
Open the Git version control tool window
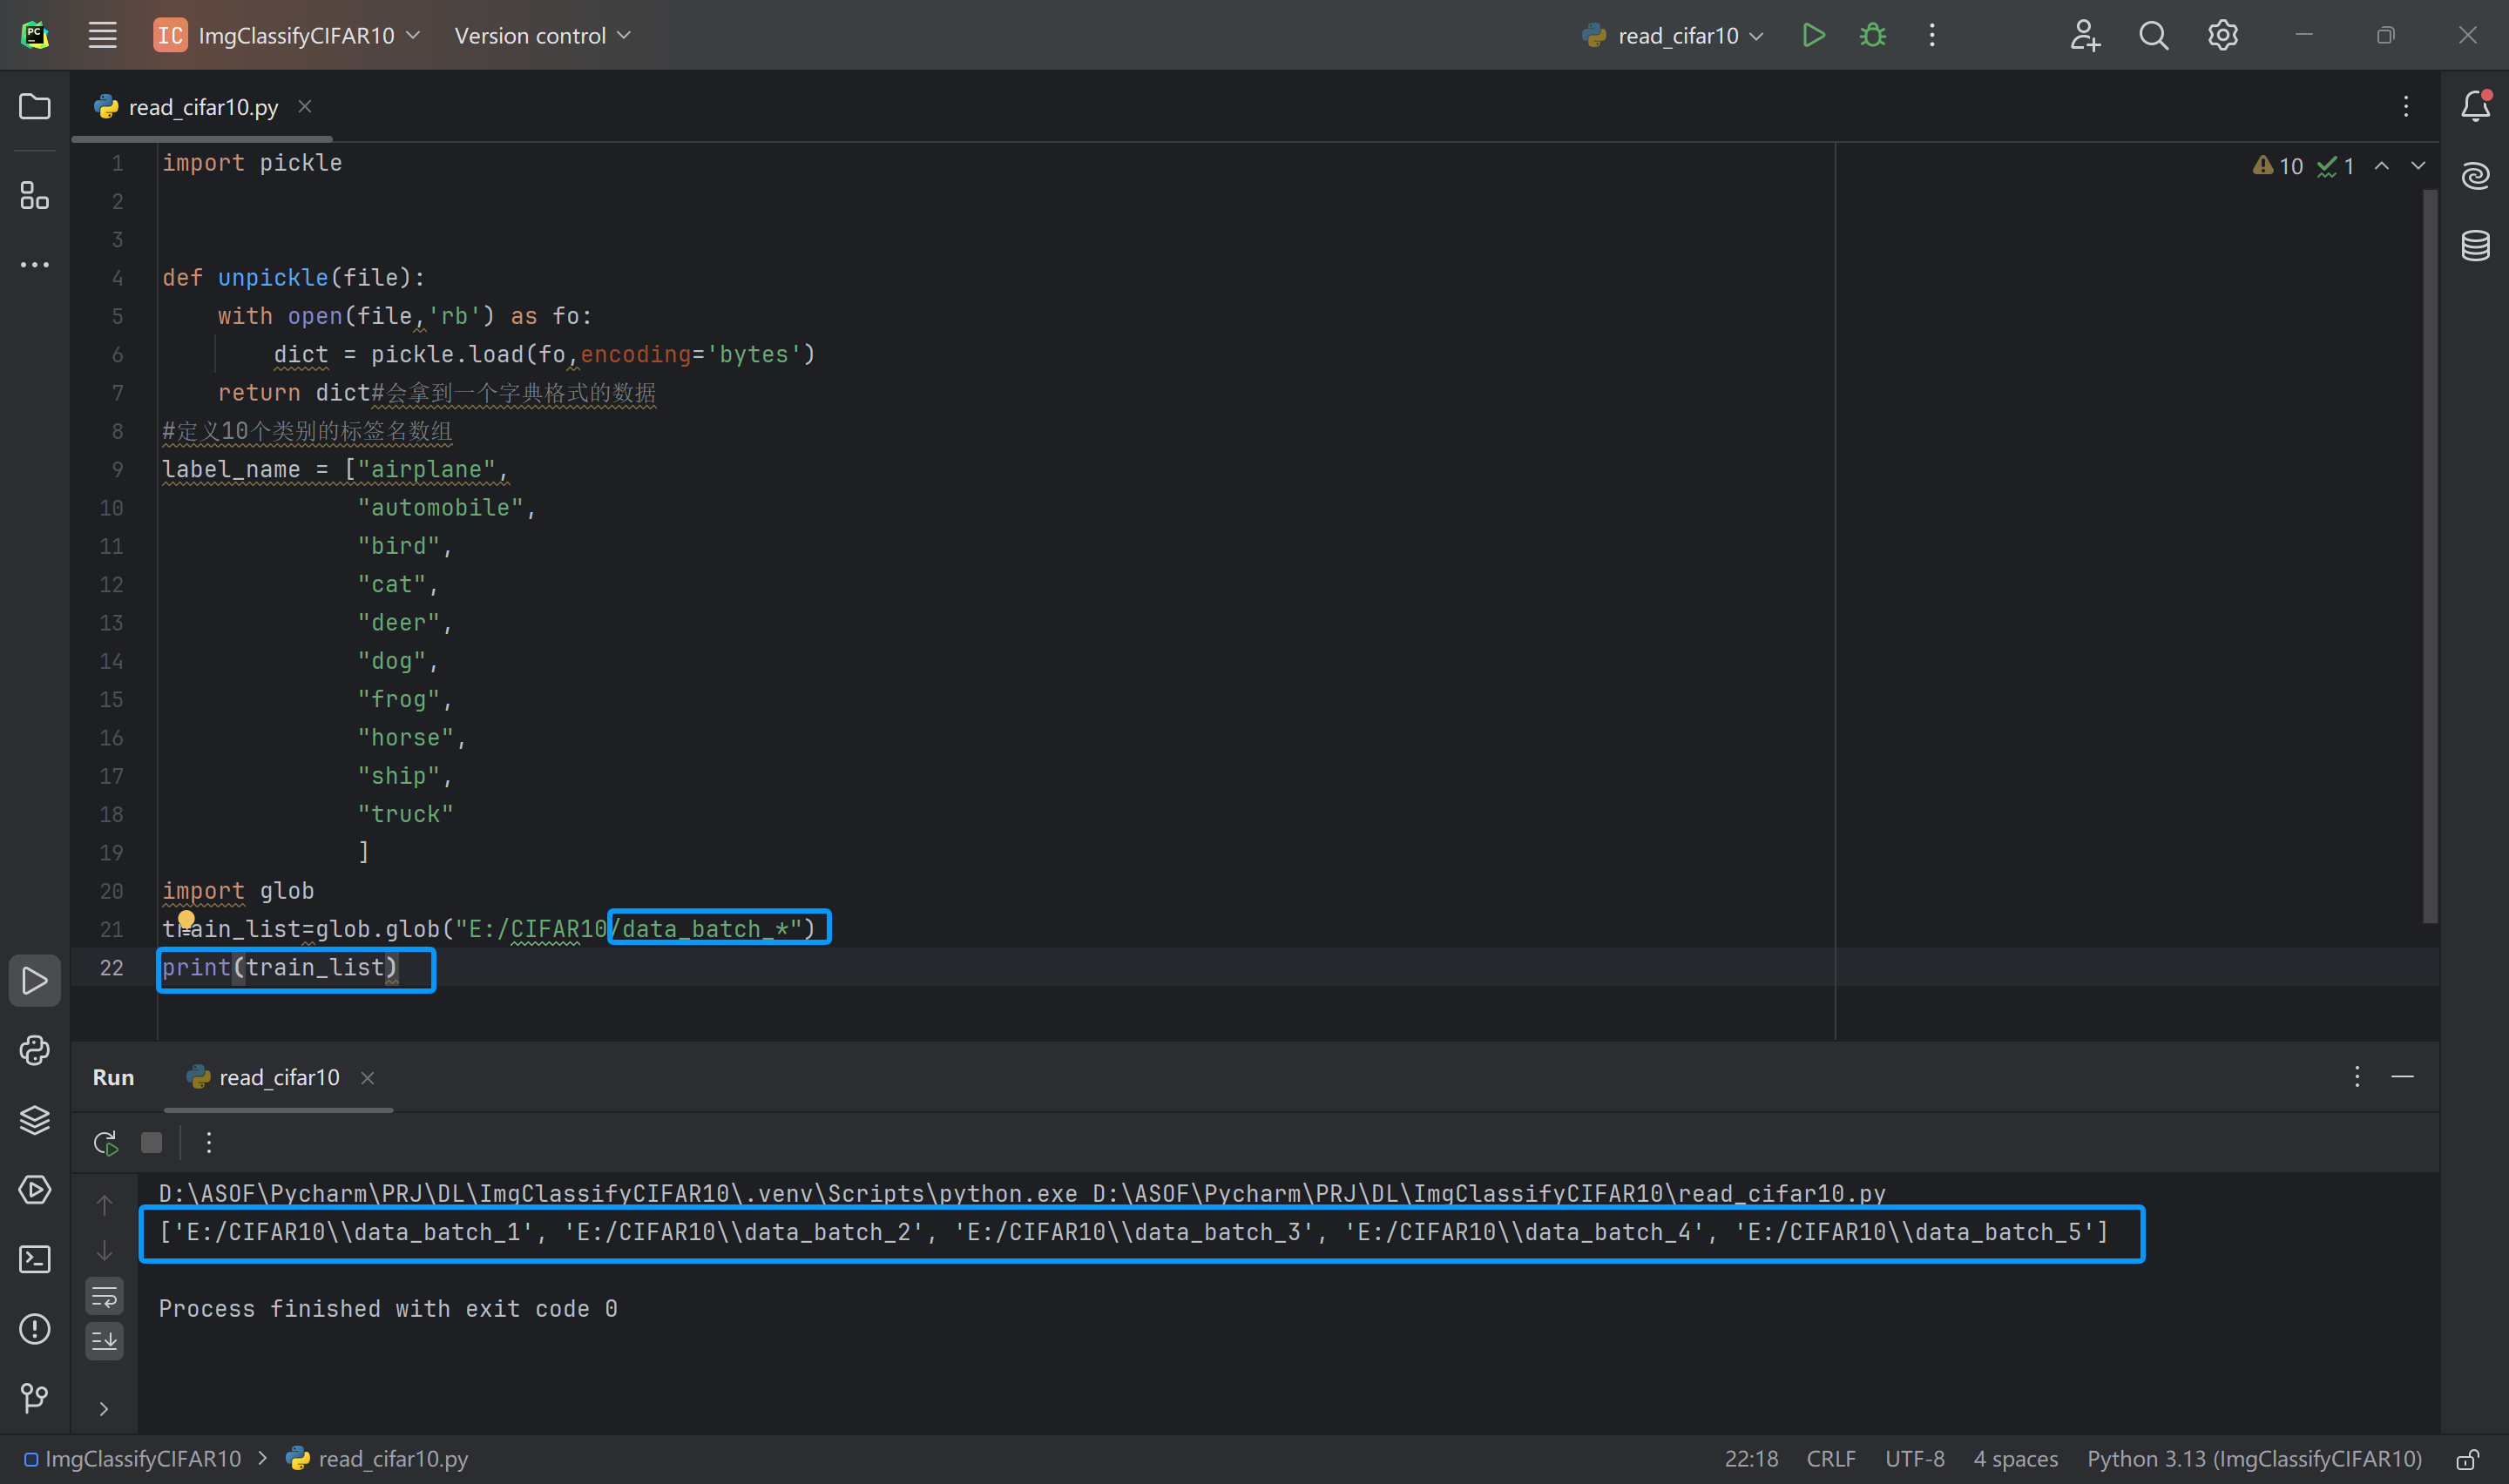pos(35,1397)
